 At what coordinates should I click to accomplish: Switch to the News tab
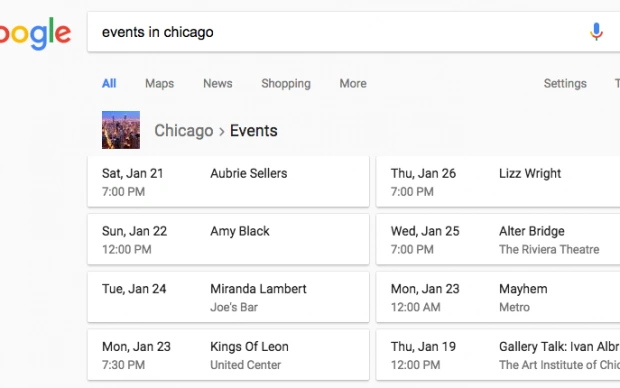click(x=218, y=83)
